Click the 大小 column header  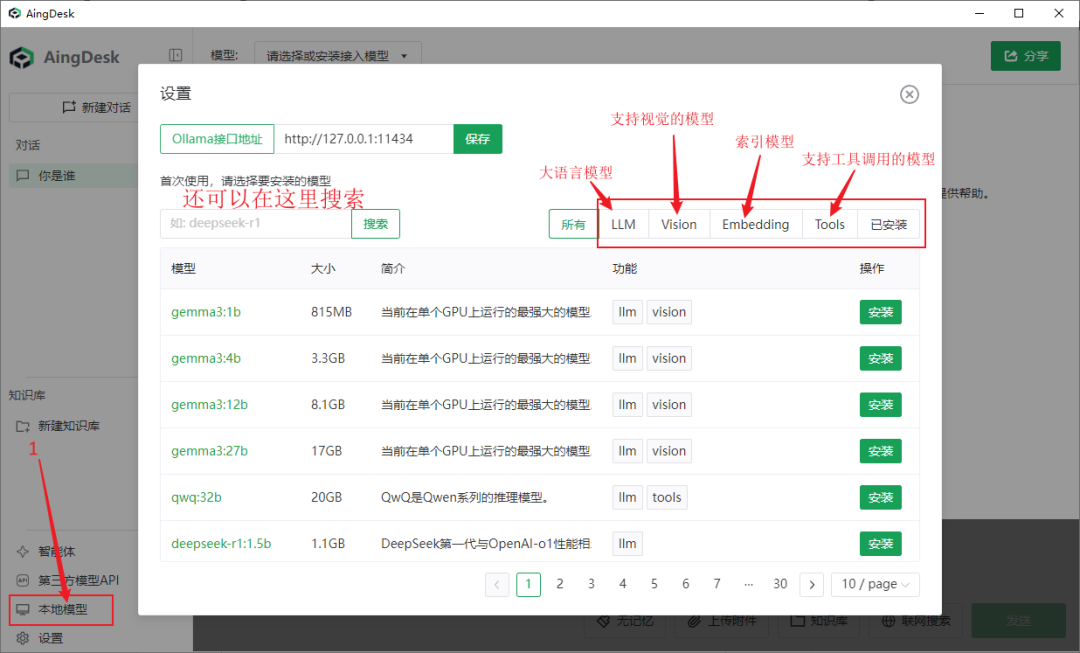coord(323,268)
